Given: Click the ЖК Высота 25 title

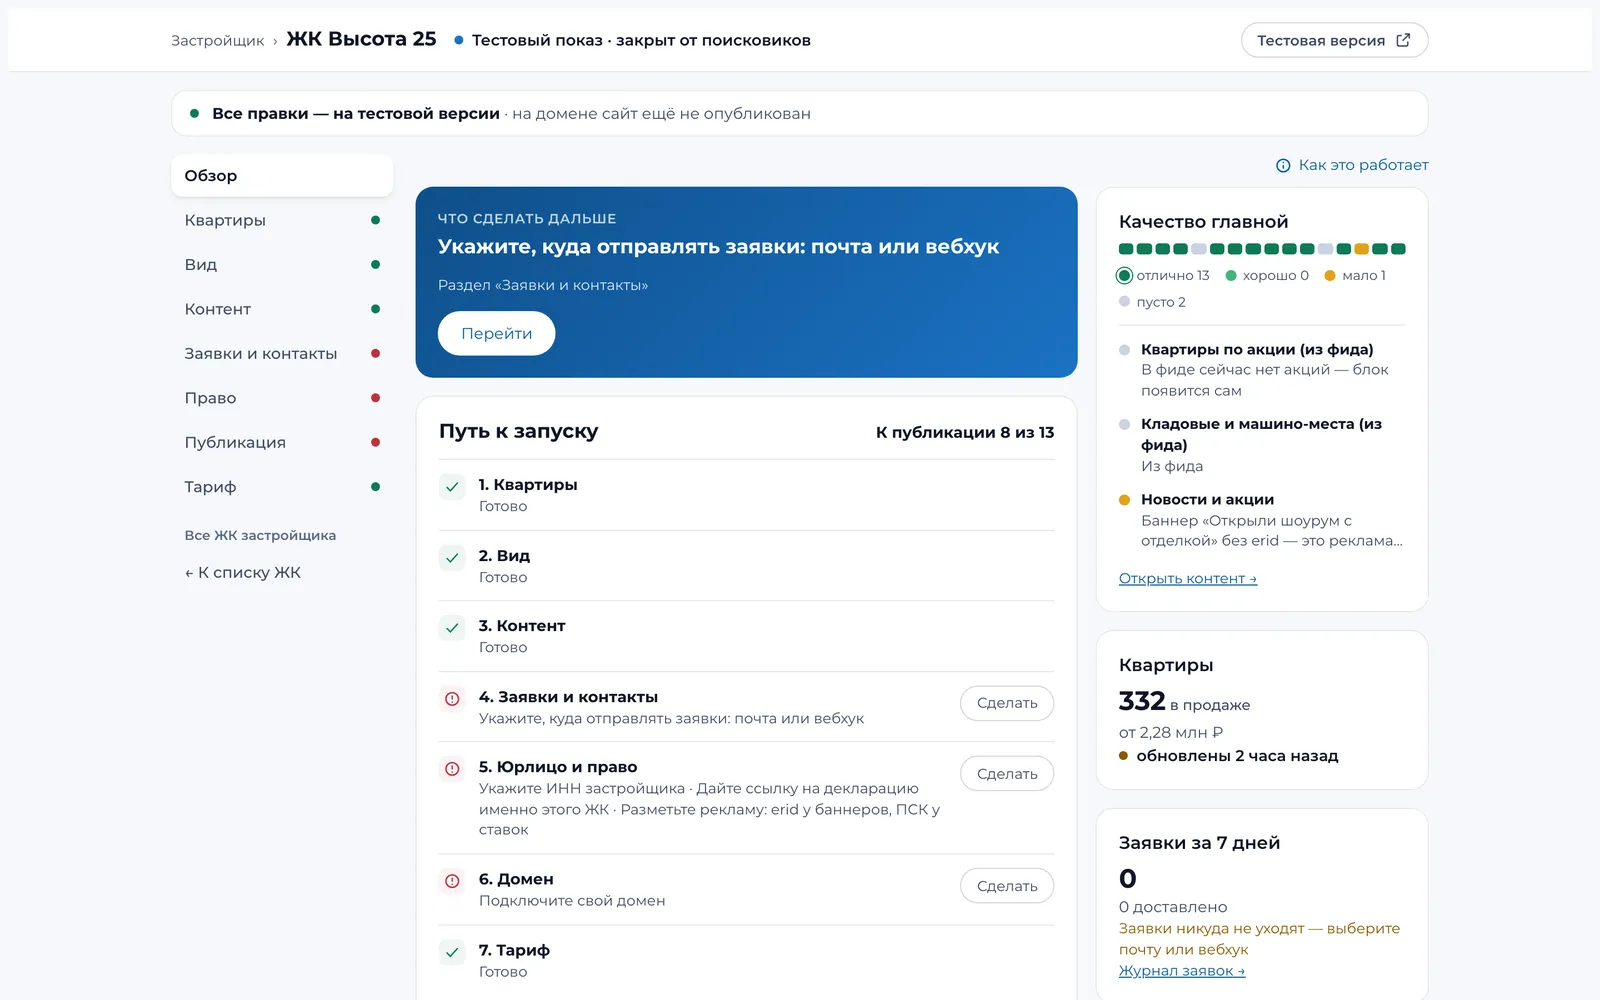Looking at the screenshot, I should coord(361,39).
